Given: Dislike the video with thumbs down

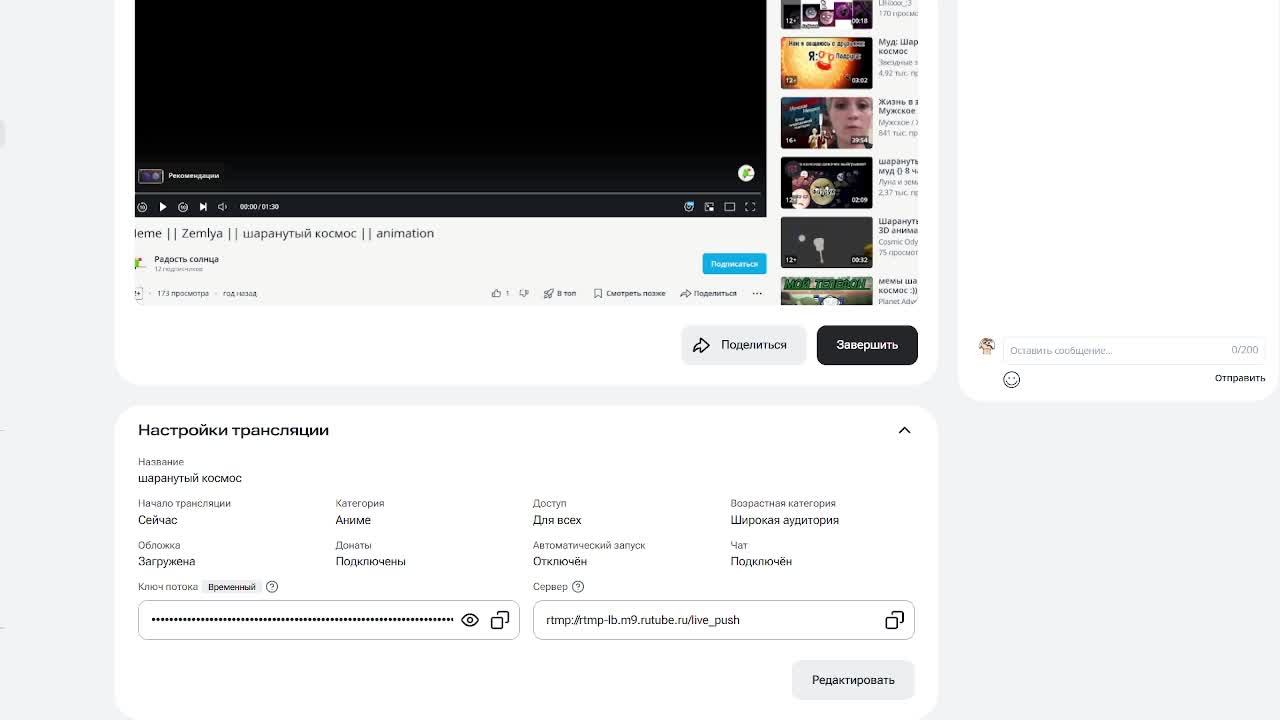Looking at the screenshot, I should (x=523, y=293).
